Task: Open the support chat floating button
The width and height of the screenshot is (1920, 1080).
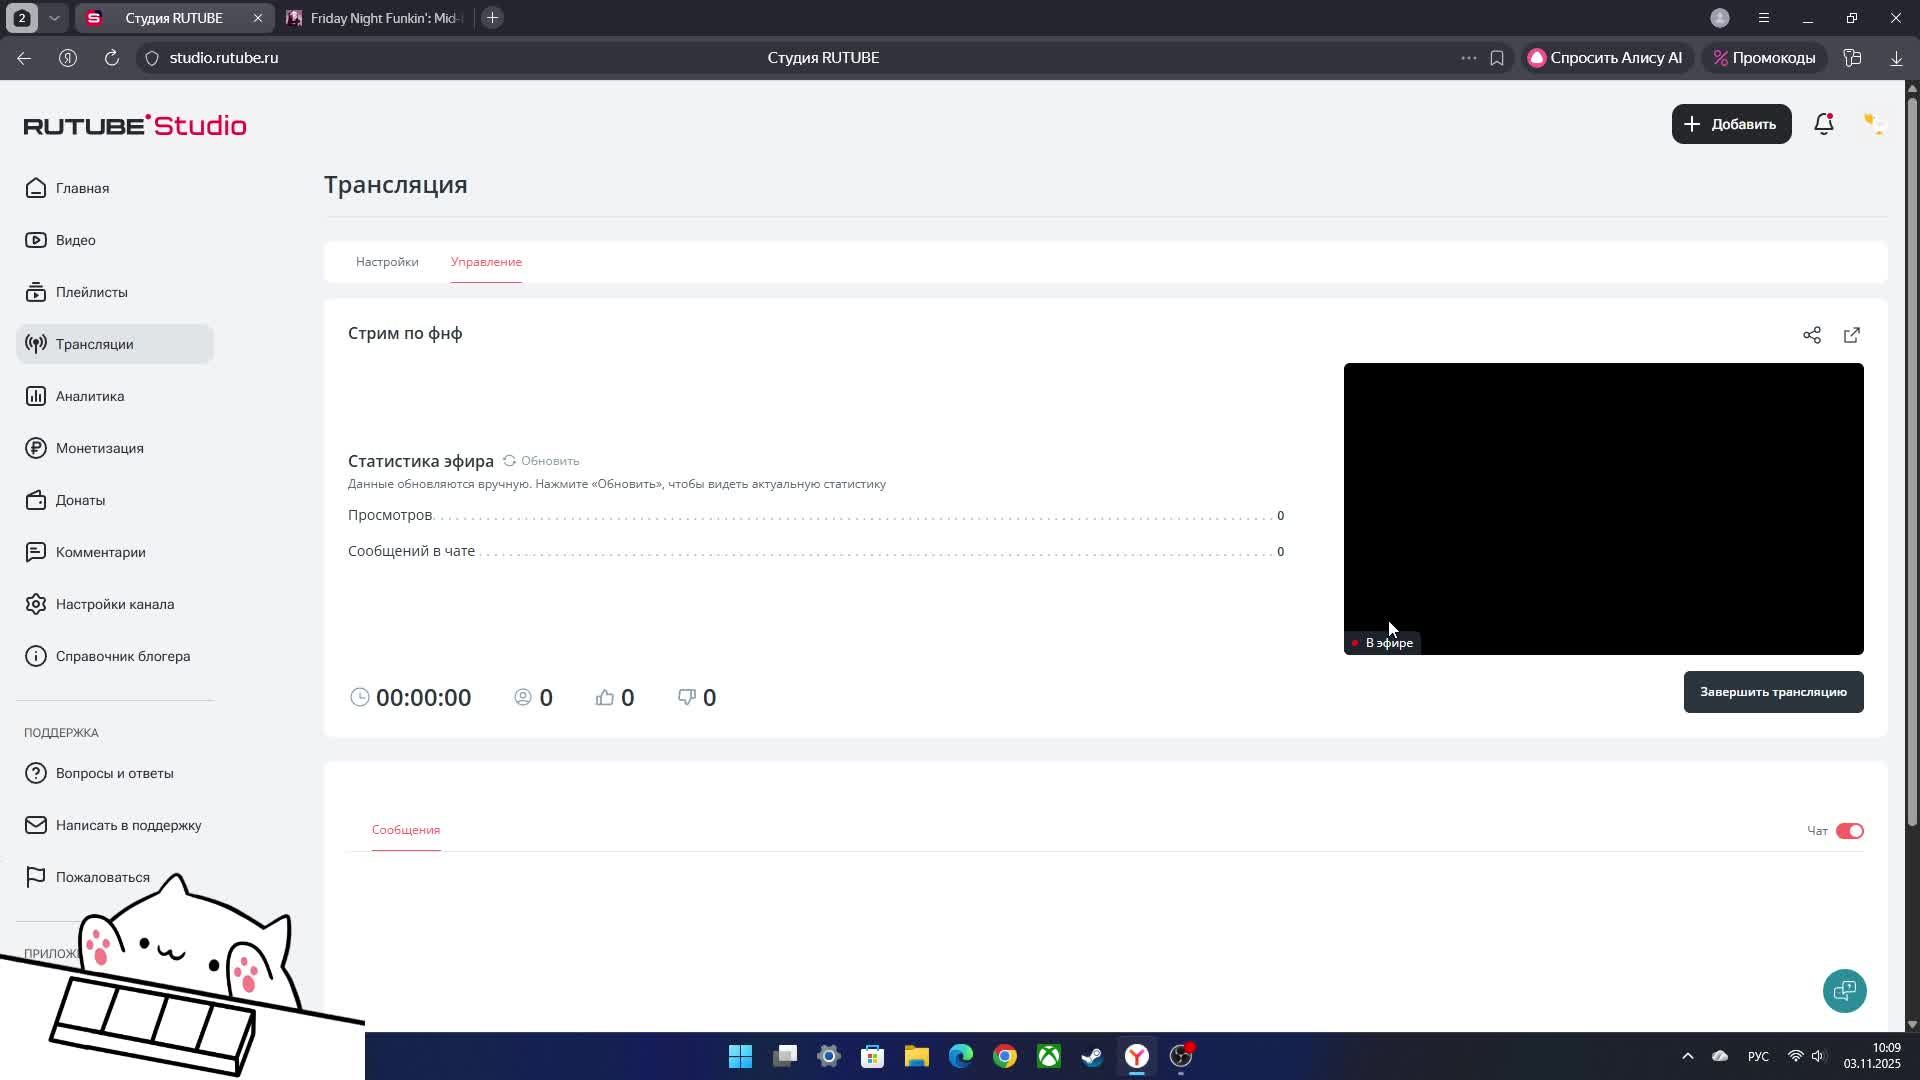Action: [x=1844, y=990]
